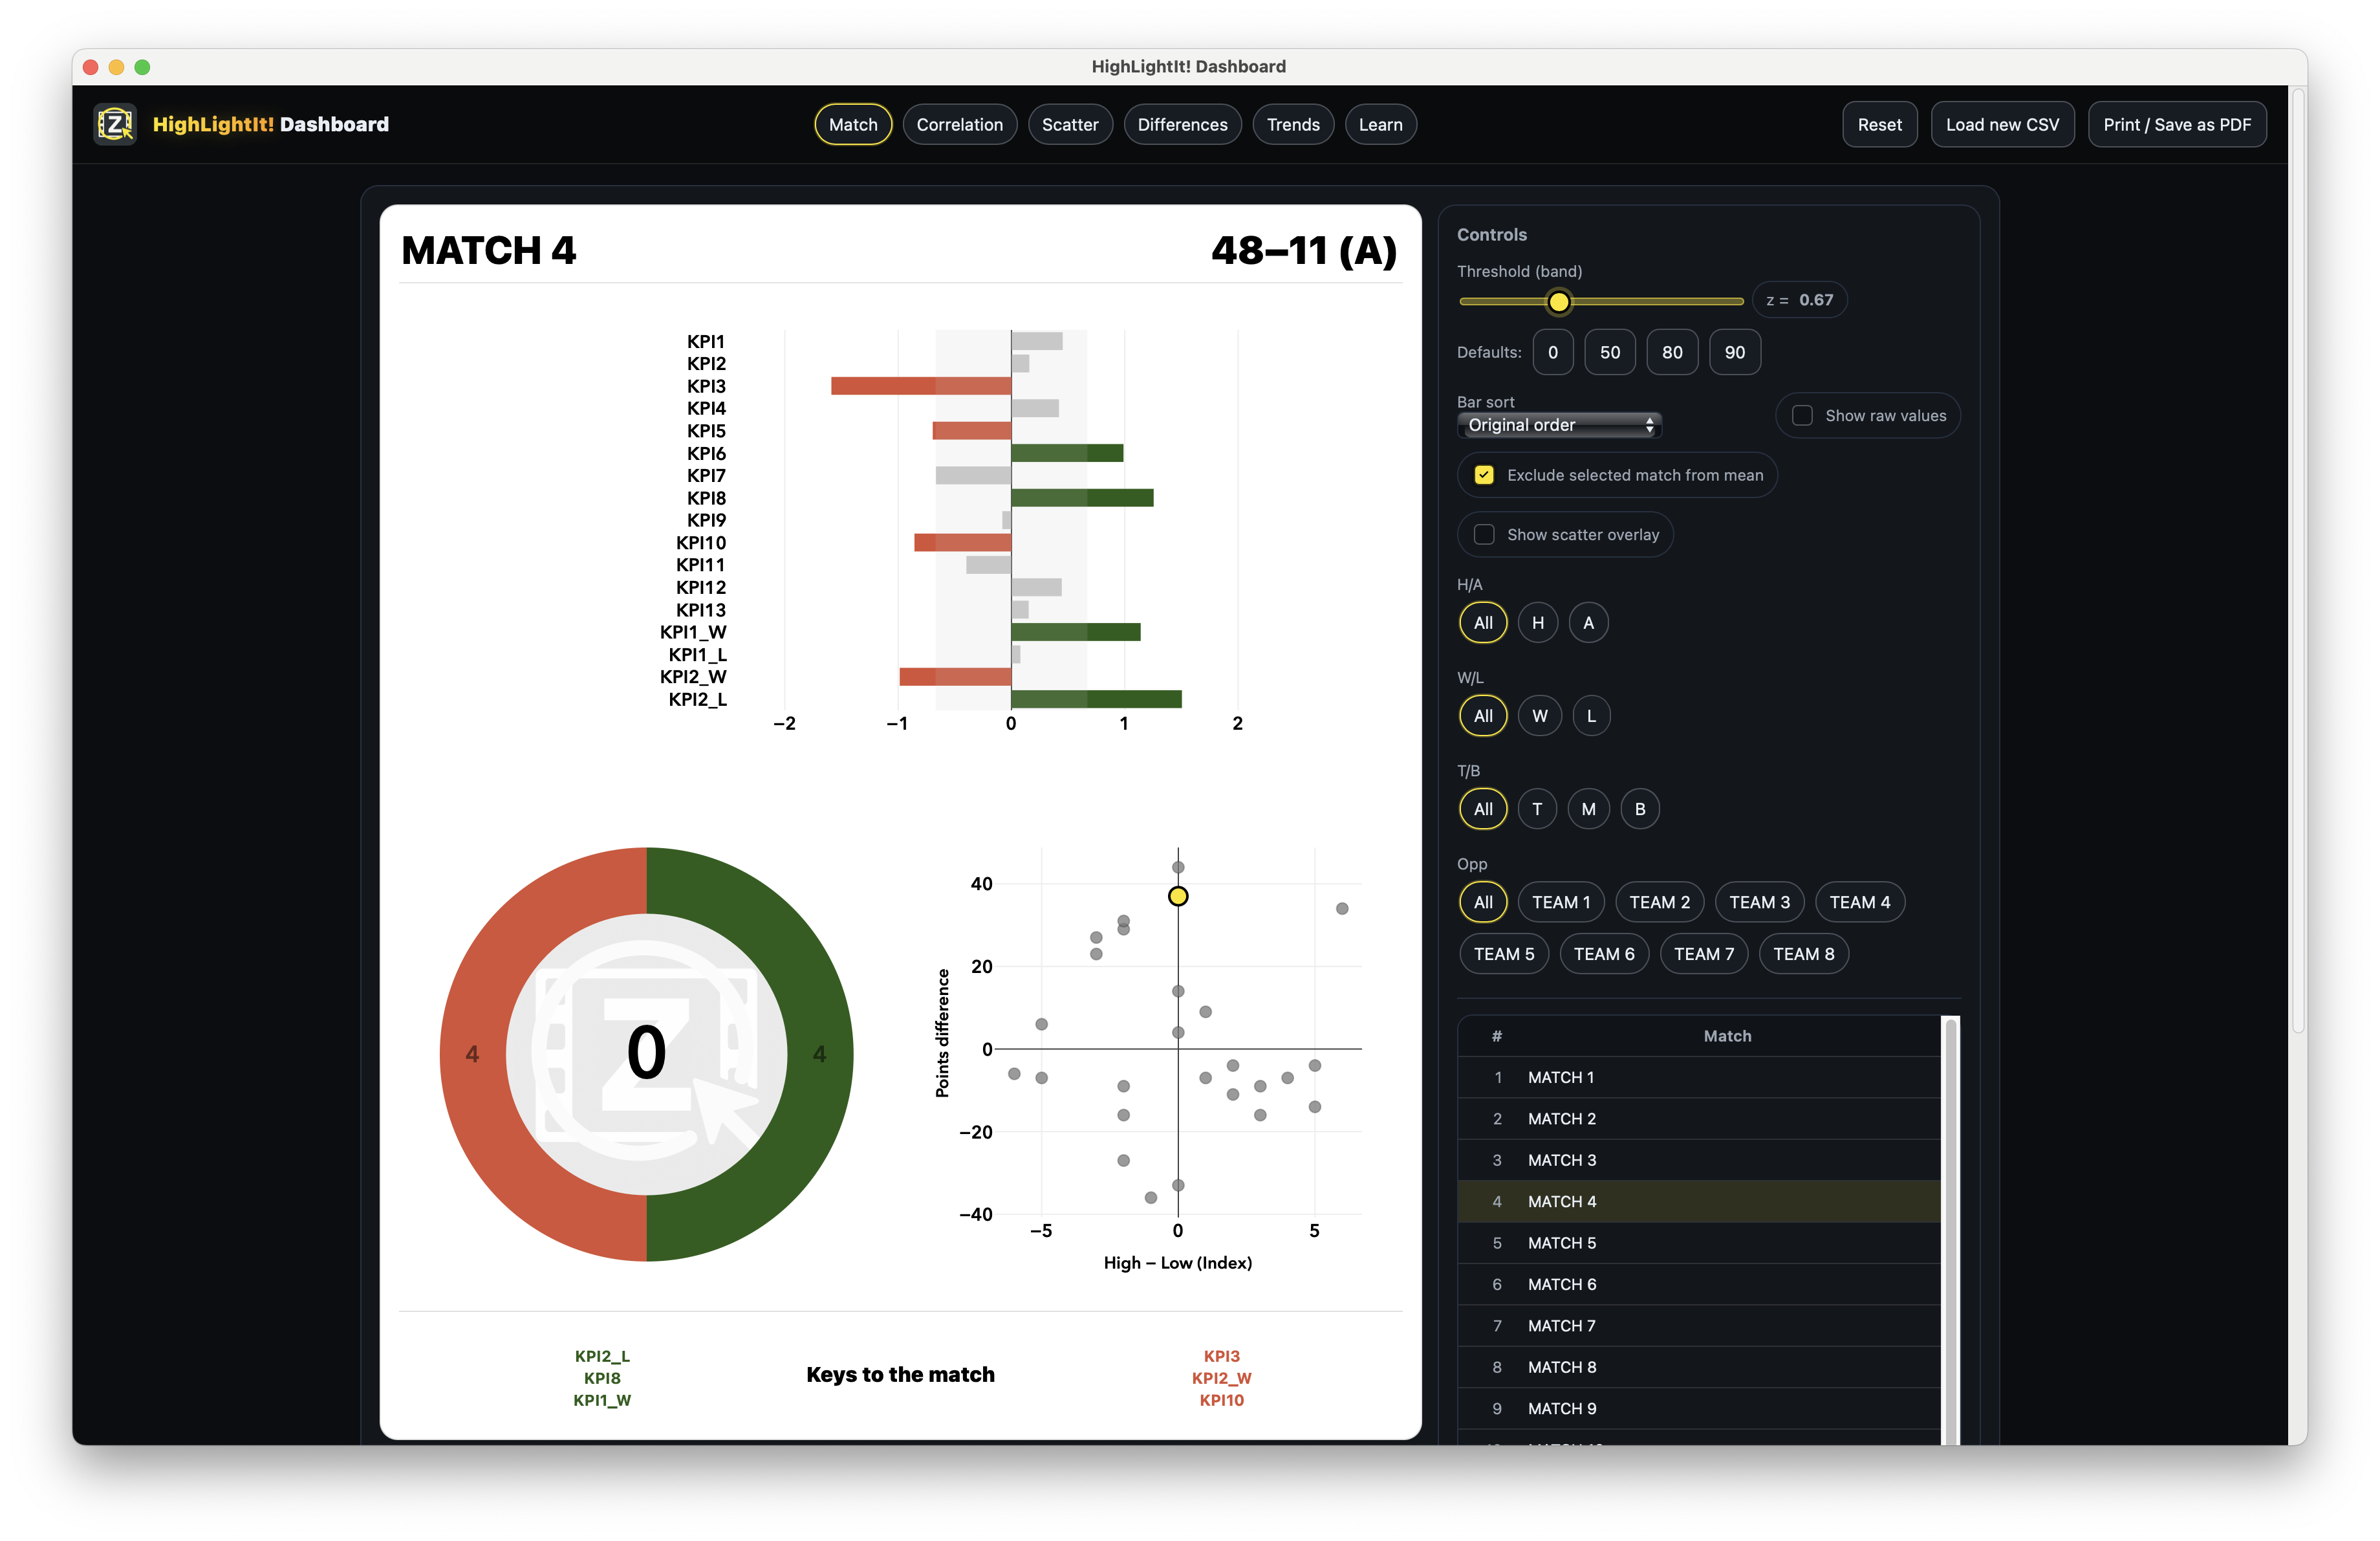Open the Learn section
Image resolution: width=2380 pixels, height=1541 pixels.
pos(1380,124)
